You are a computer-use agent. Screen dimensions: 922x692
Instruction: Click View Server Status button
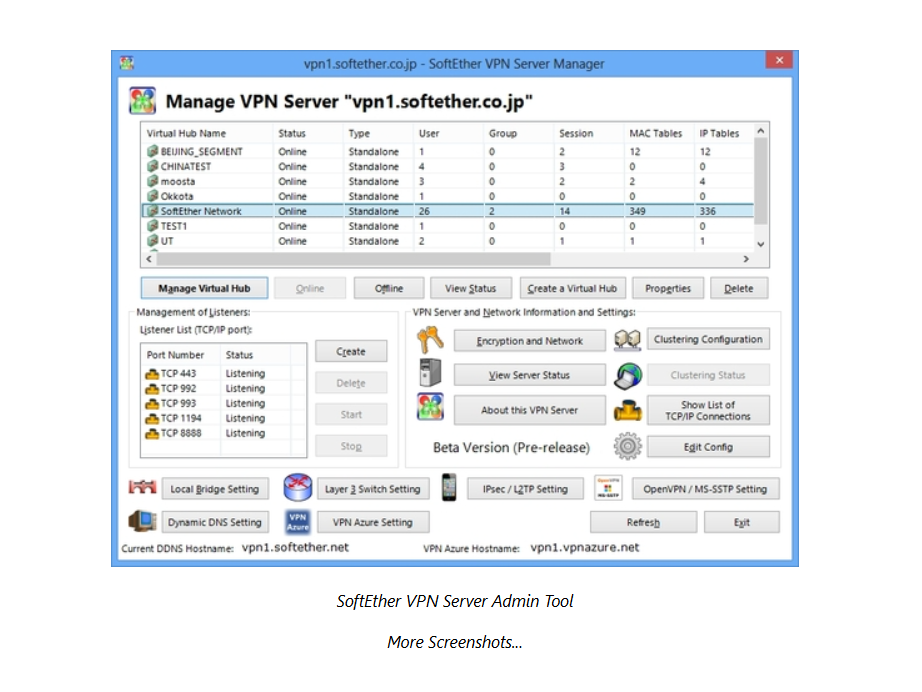pos(529,375)
